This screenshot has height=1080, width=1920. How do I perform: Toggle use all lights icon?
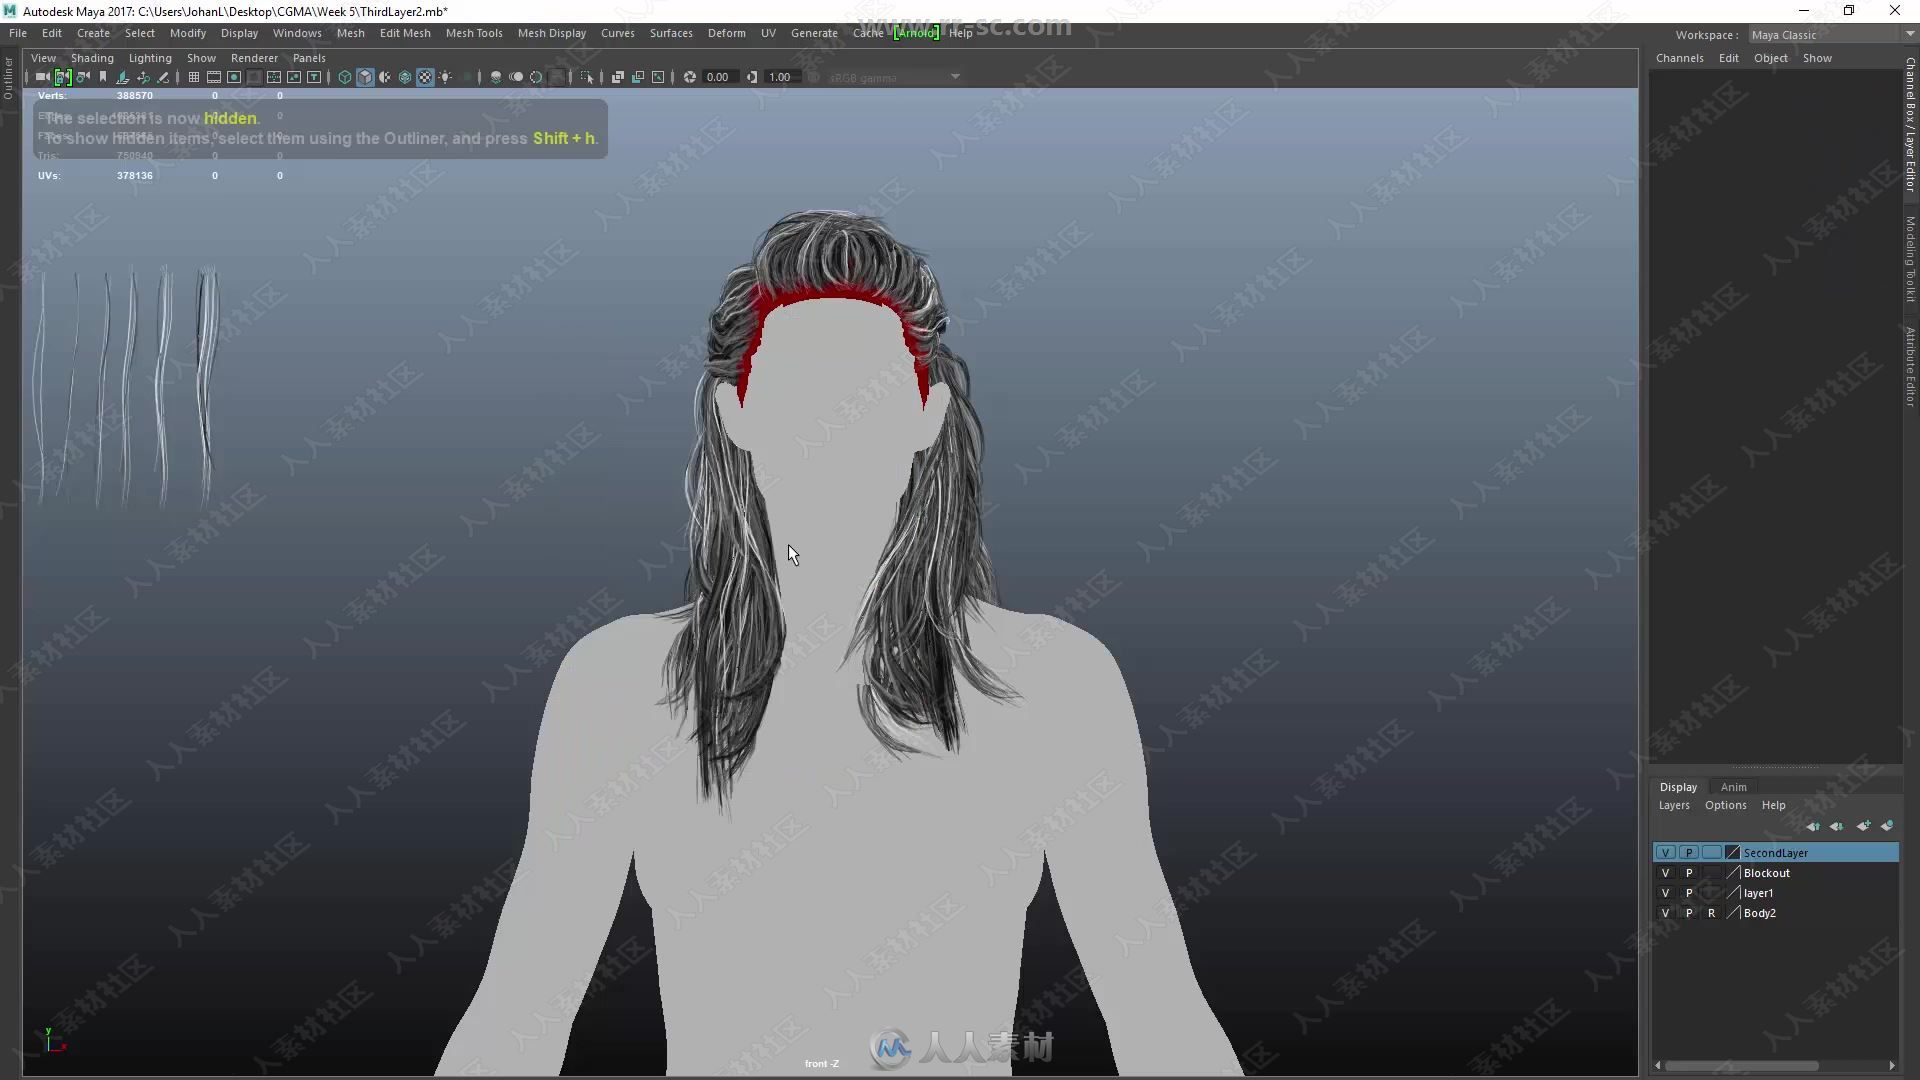tap(445, 77)
